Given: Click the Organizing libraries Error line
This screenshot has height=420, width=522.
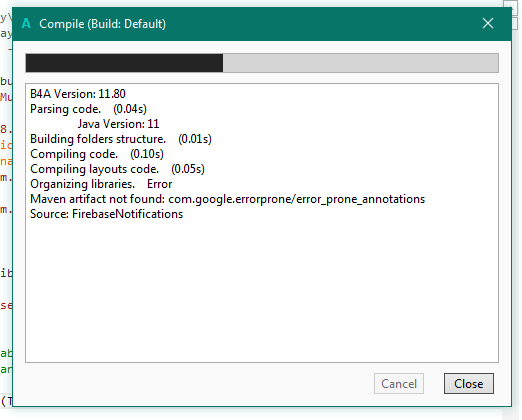Looking at the screenshot, I should 101,184.
